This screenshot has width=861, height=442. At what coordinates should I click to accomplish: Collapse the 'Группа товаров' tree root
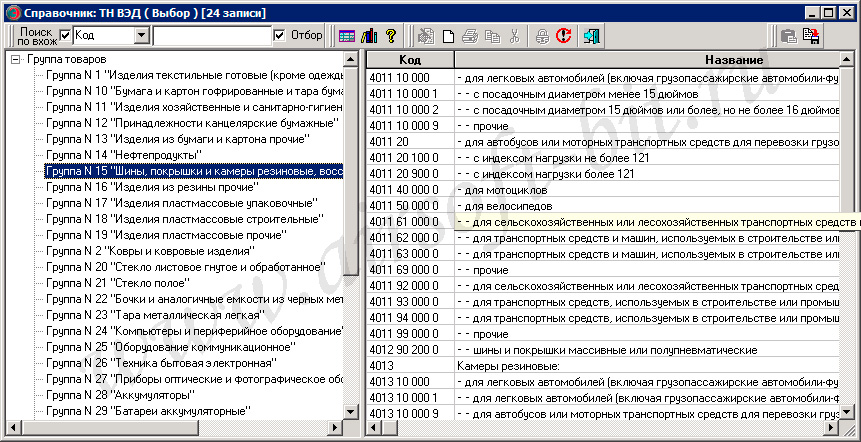[x=14, y=59]
